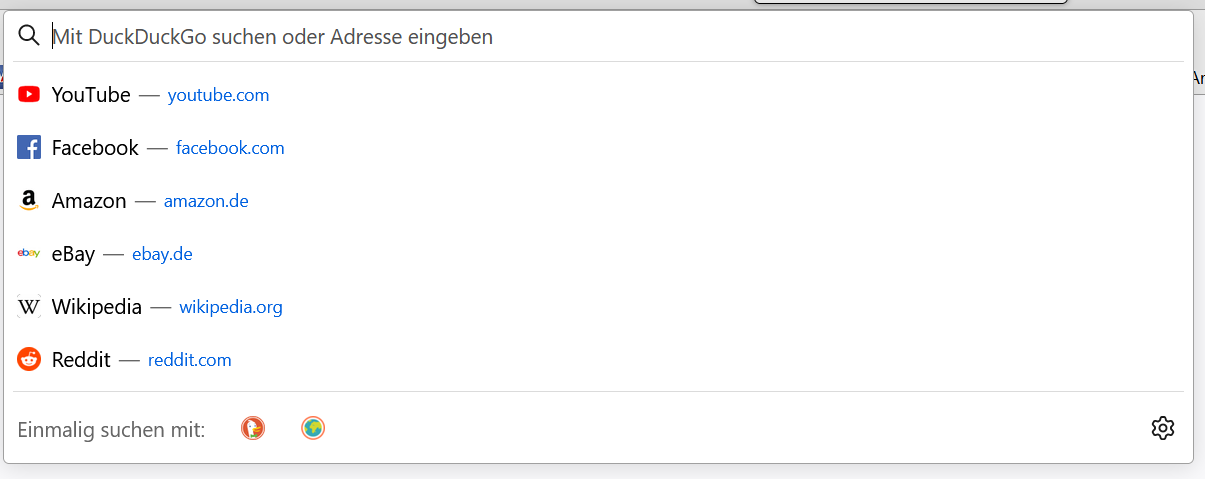Go to the reddit.com link
The image size is (1205, 479).
[x=189, y=360]
